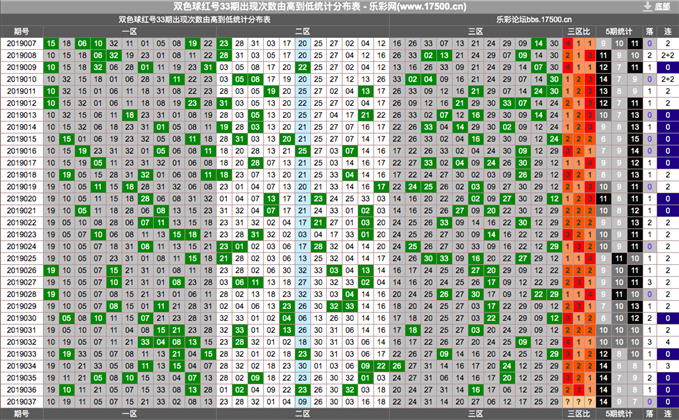This screenshot has width=679, height=420.
Task: Click the top 期号 column header
Action: pyautogui.click(x=20, y=31)
